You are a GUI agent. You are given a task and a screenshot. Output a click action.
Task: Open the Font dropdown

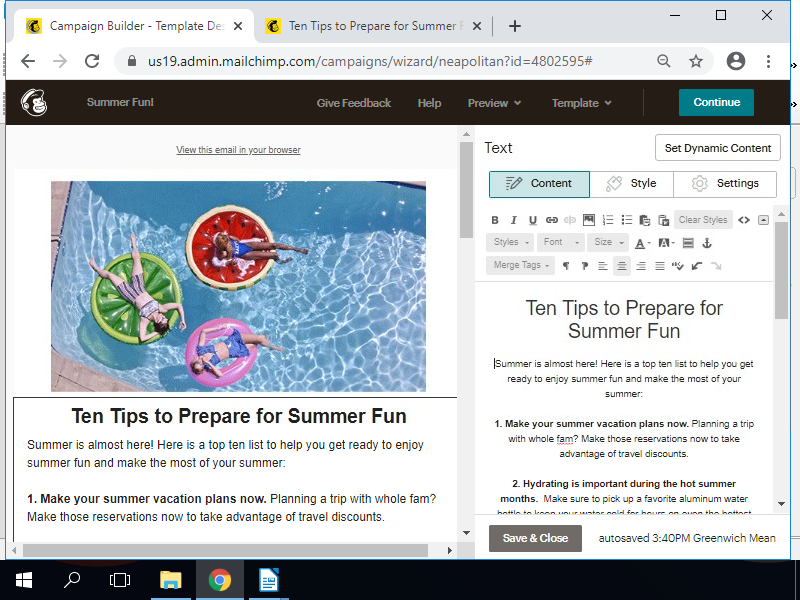pyautogui.click(x=560, y=242)
